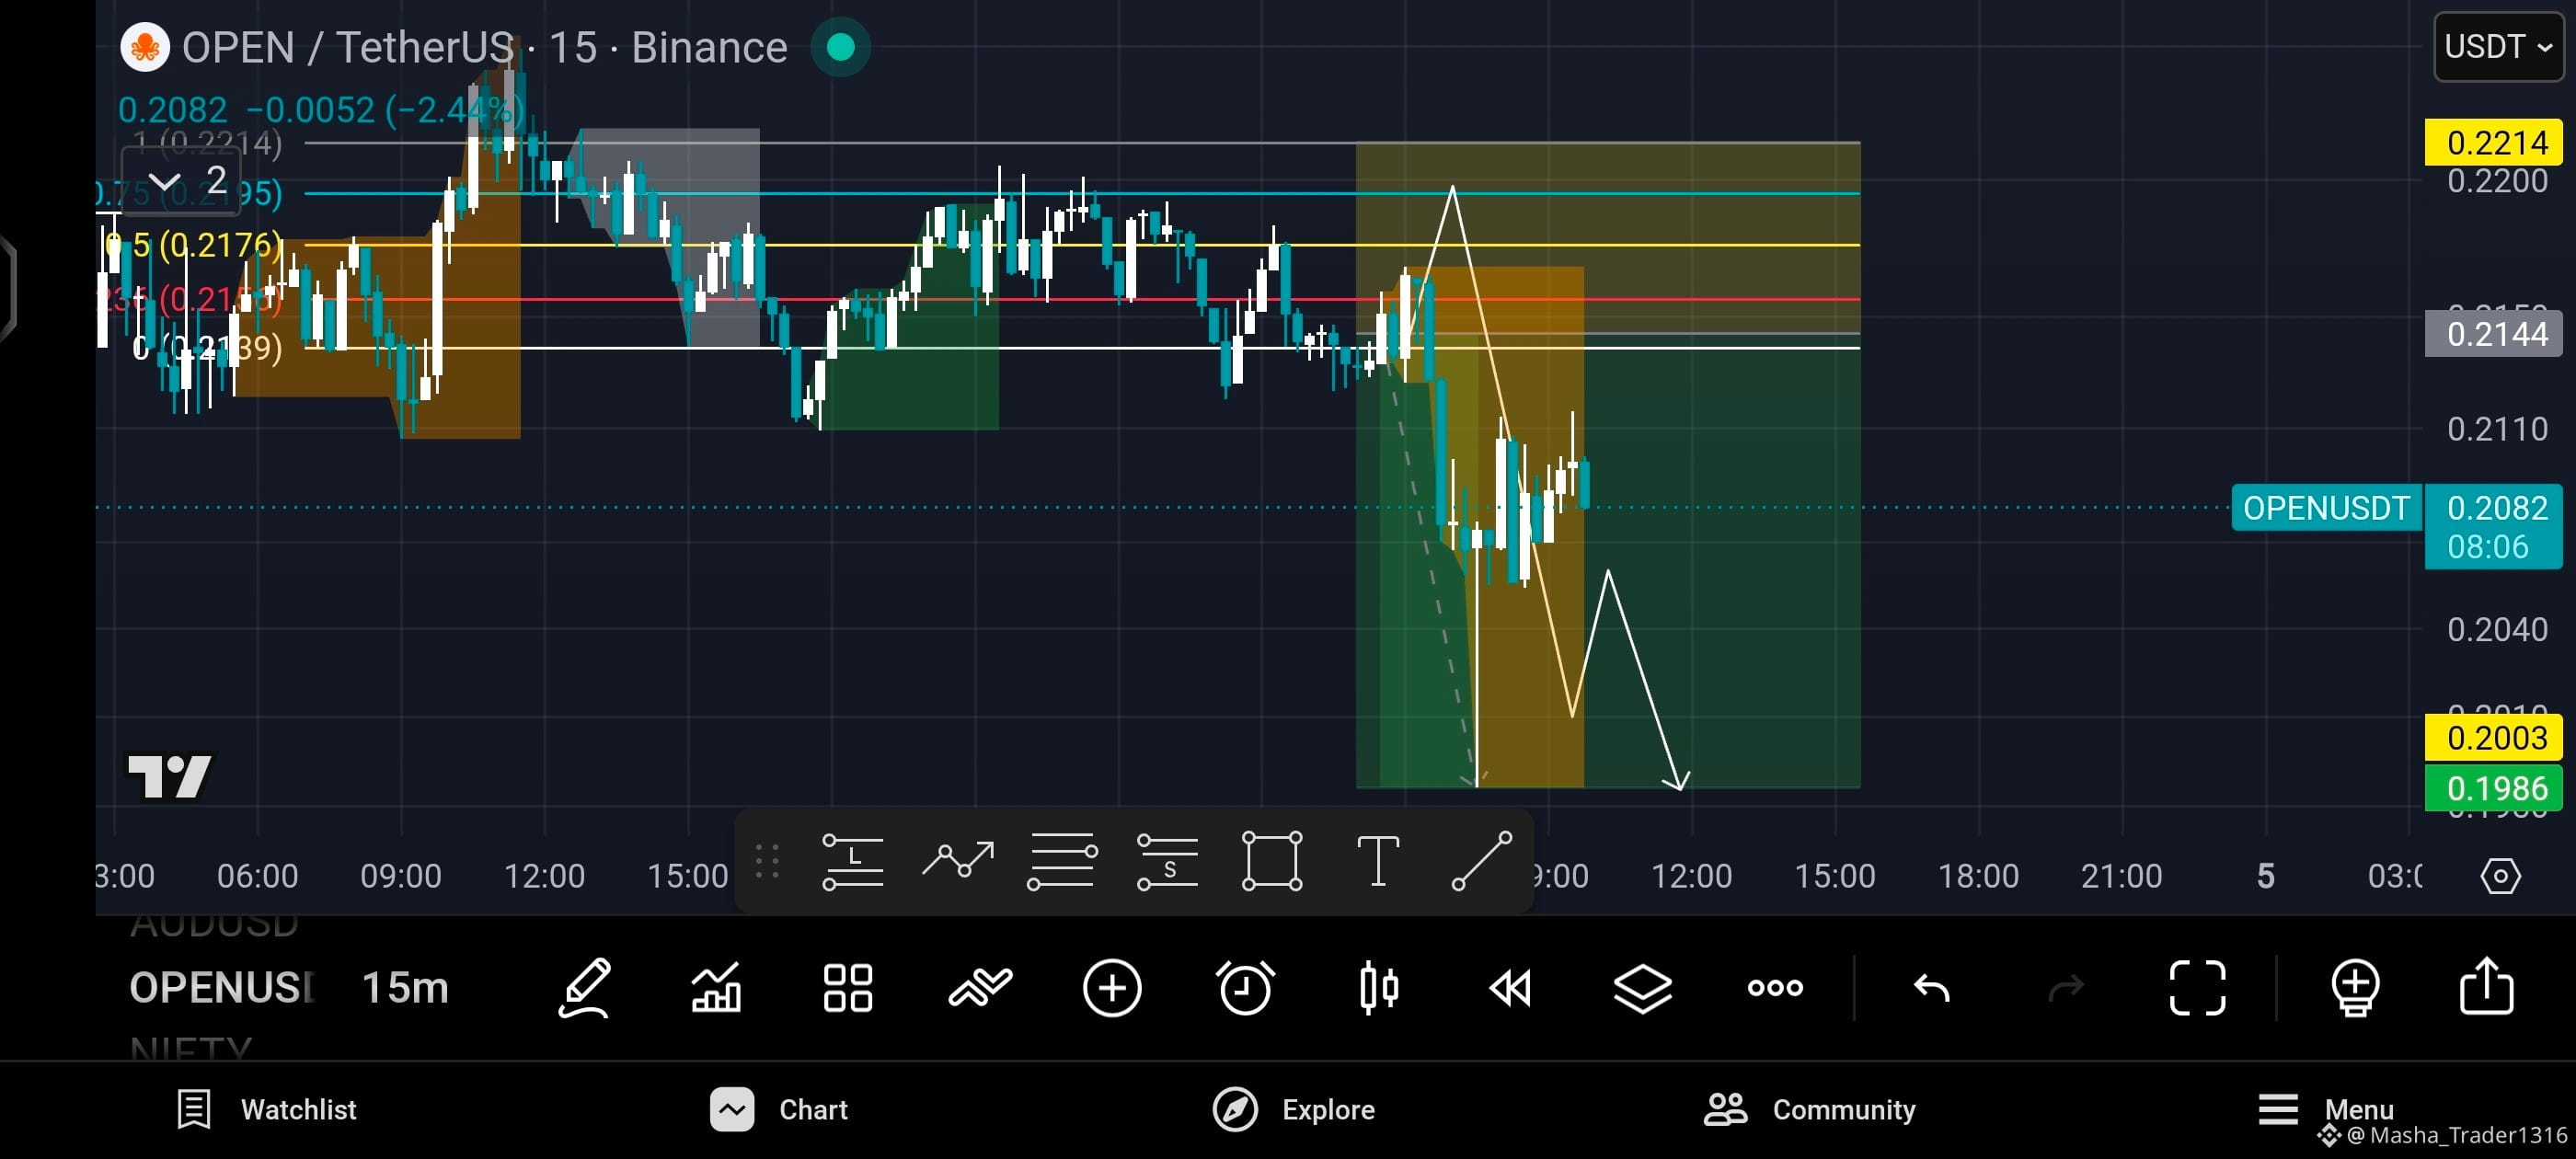The height and width of the screenshot is (1159, 2576).
Task: Share the chart with share icon
Action: point(2487,986)
